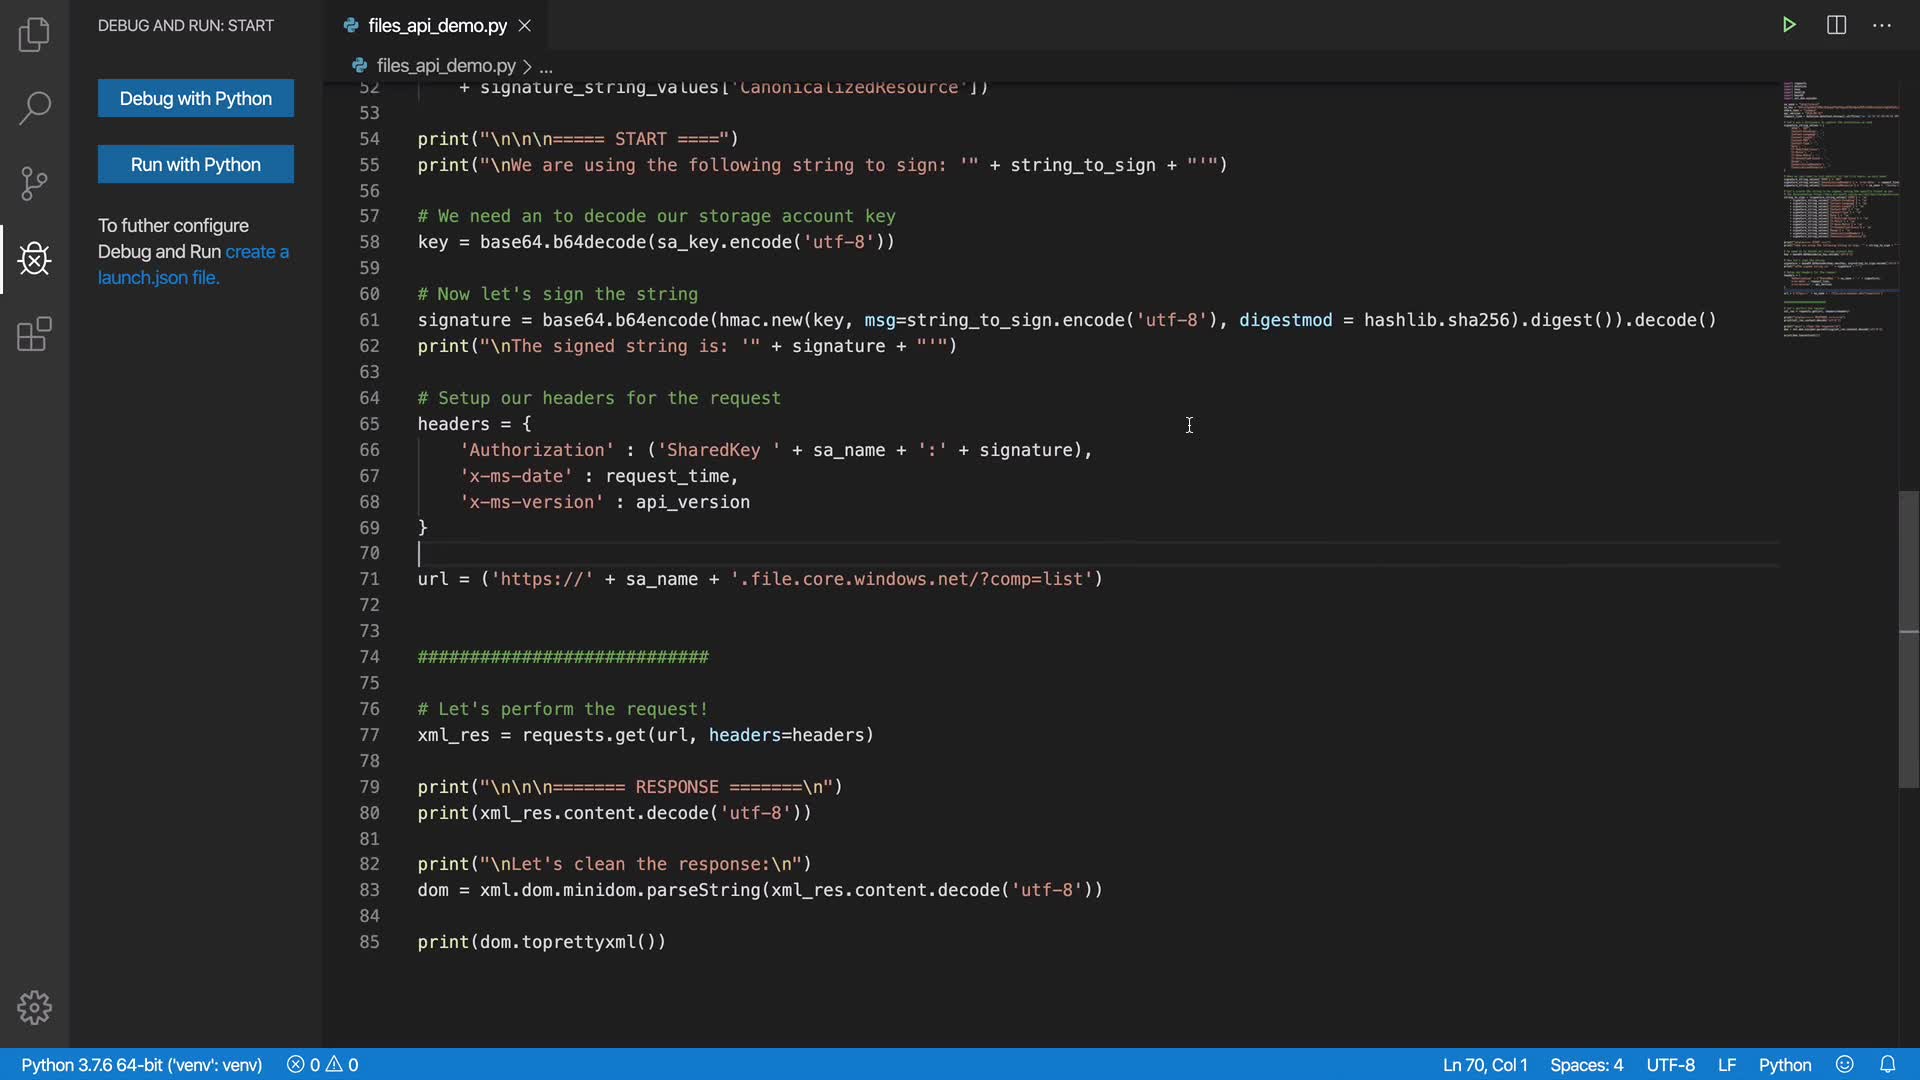Screen dimensions: 1920x1080
Task: Click the split editor right icon
Action: [1836, 25]
